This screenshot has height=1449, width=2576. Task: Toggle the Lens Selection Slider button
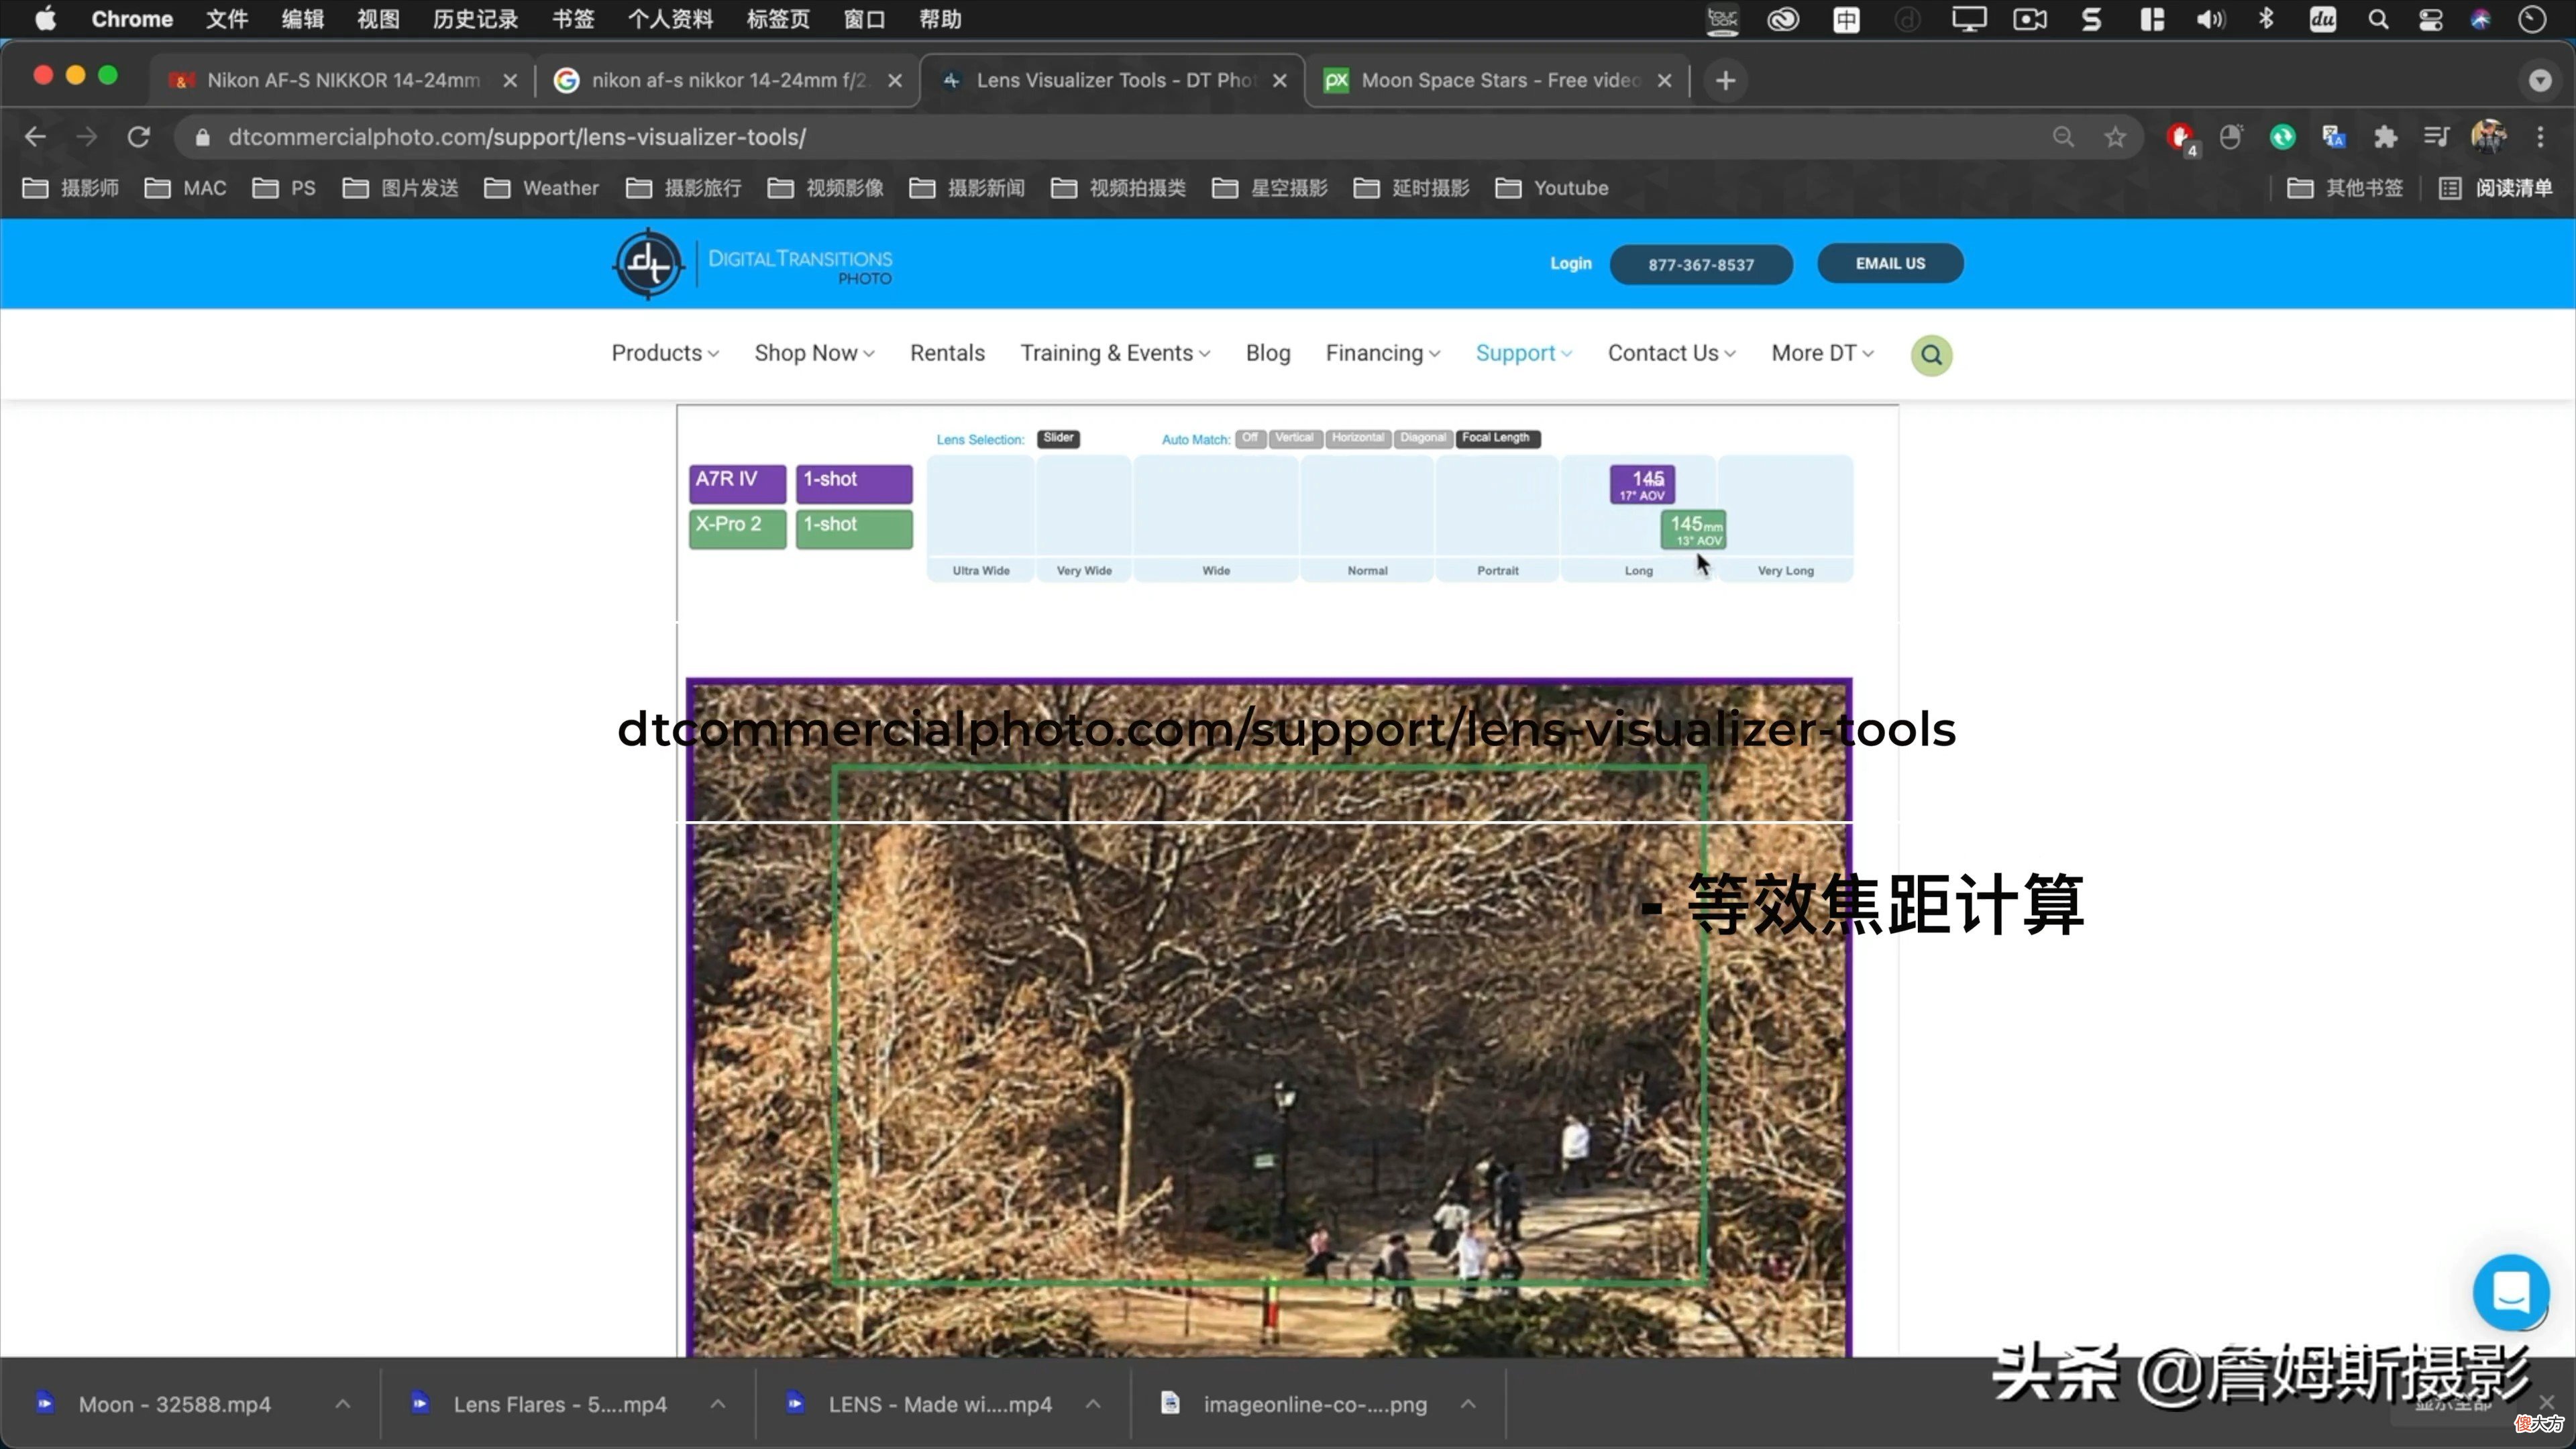pos(1058,438)
